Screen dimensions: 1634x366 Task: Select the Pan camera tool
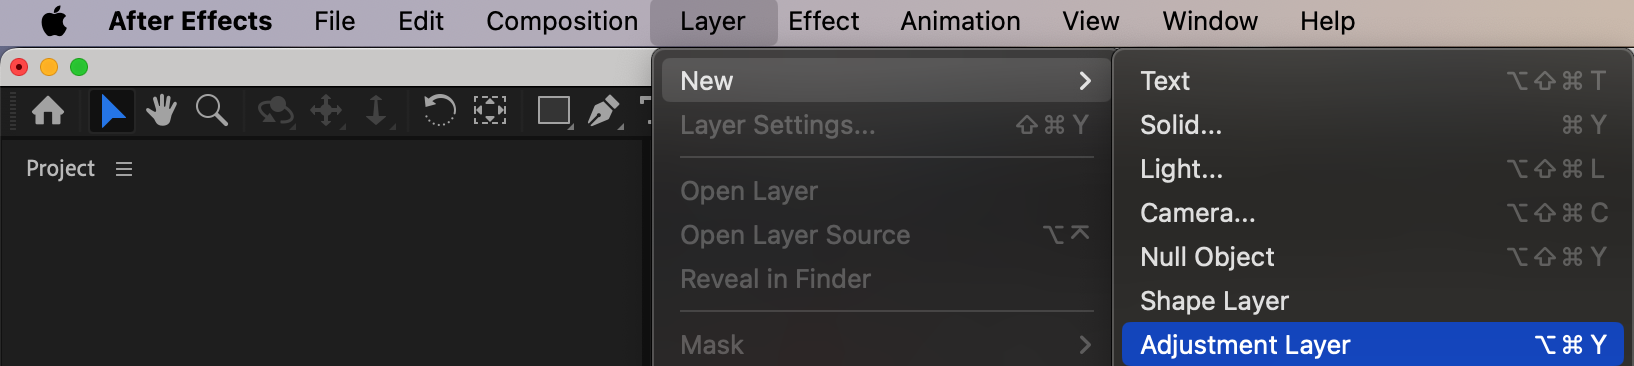point(327,111)
